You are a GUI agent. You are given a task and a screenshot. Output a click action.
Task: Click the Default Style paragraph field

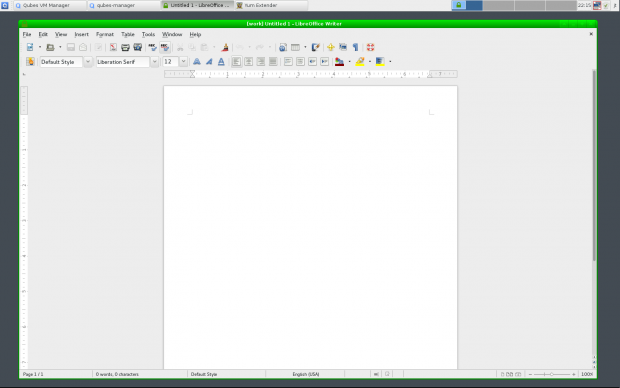(x=61, y=62)
